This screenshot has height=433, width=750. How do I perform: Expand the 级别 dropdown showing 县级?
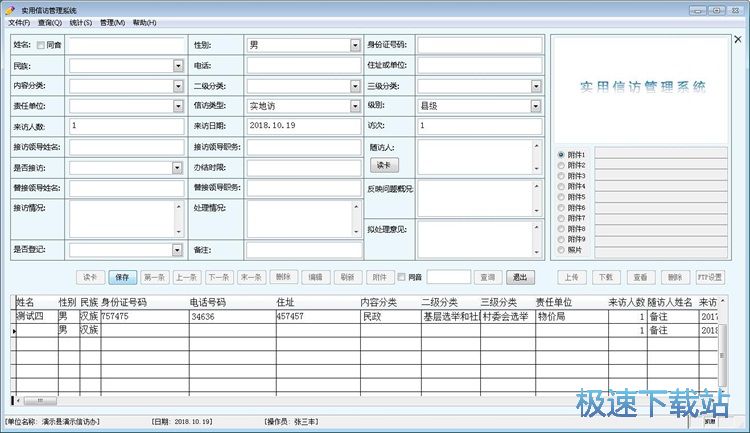[536, 106]
